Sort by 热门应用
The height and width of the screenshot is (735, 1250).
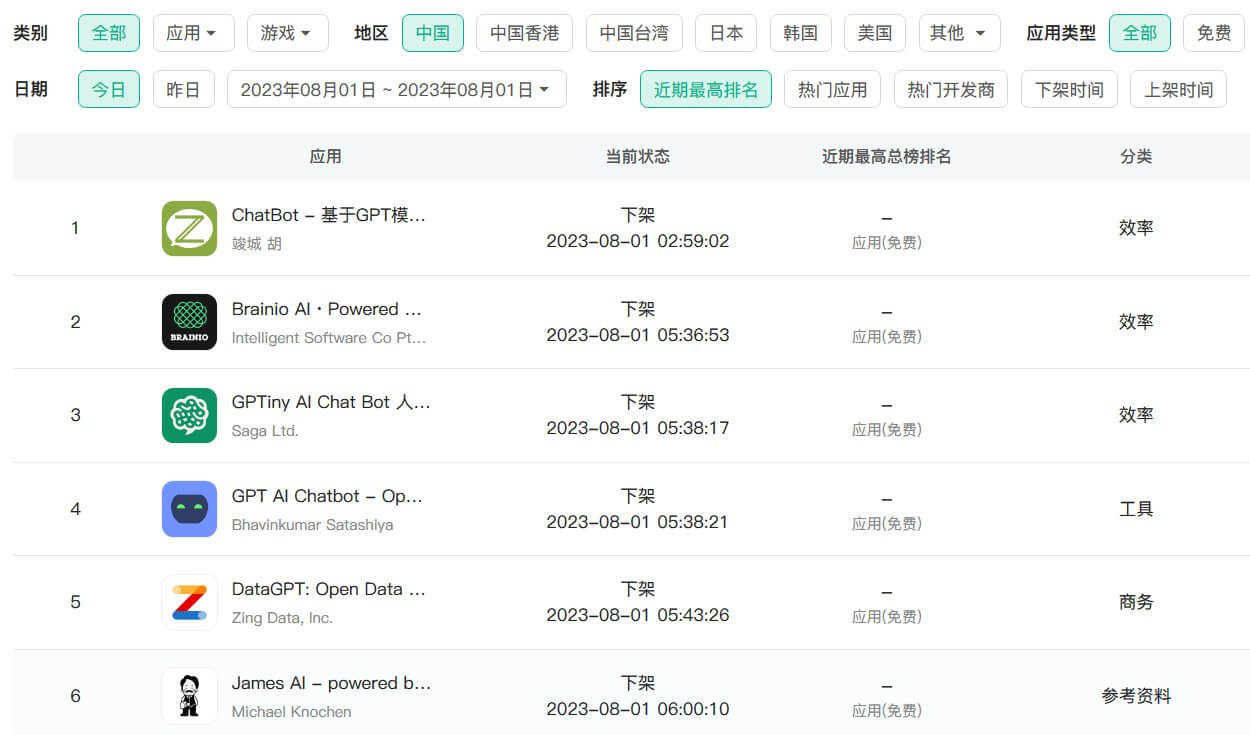click(x=832, y=90)
